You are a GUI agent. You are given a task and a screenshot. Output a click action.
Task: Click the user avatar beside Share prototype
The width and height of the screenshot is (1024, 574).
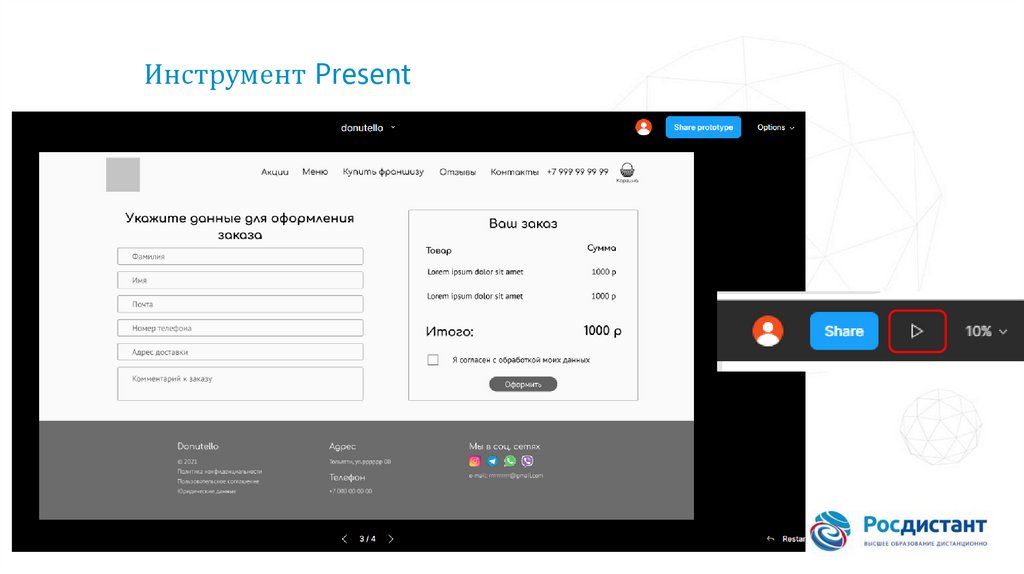point(643,127)
